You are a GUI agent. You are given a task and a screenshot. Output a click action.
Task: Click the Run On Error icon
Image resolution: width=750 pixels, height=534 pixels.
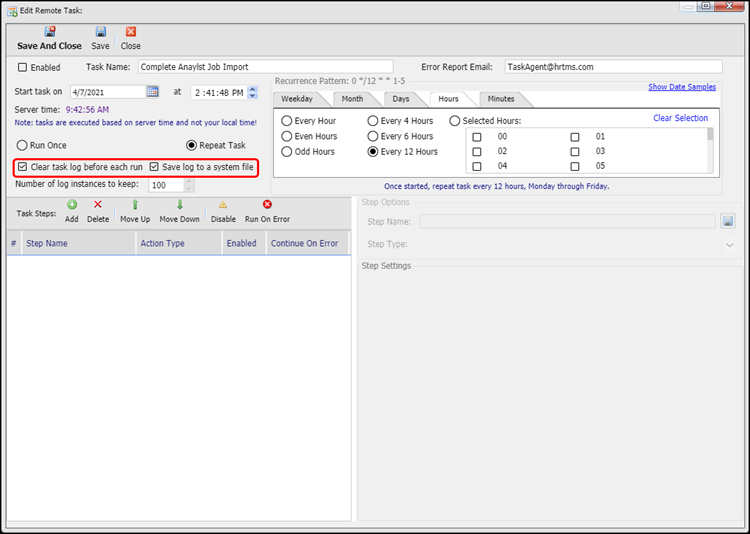267,205
